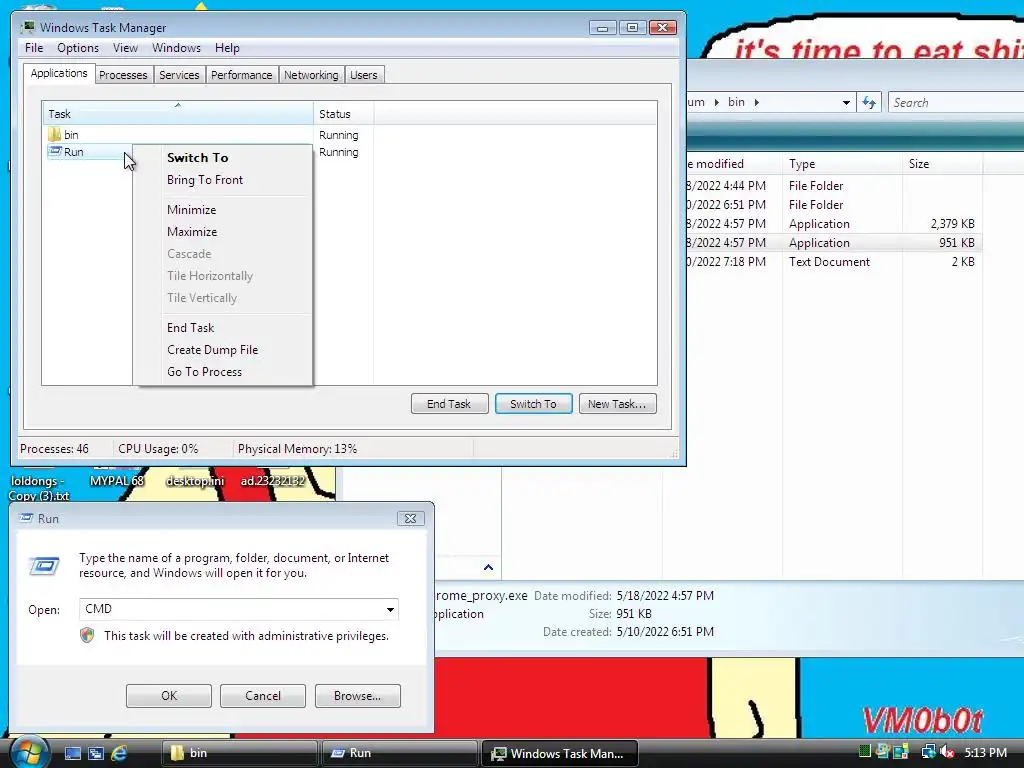Click the refresh icon in Explorer address bar
Image resolution: width=1024 pixels, height=768 pixels.
click(869, 102)
